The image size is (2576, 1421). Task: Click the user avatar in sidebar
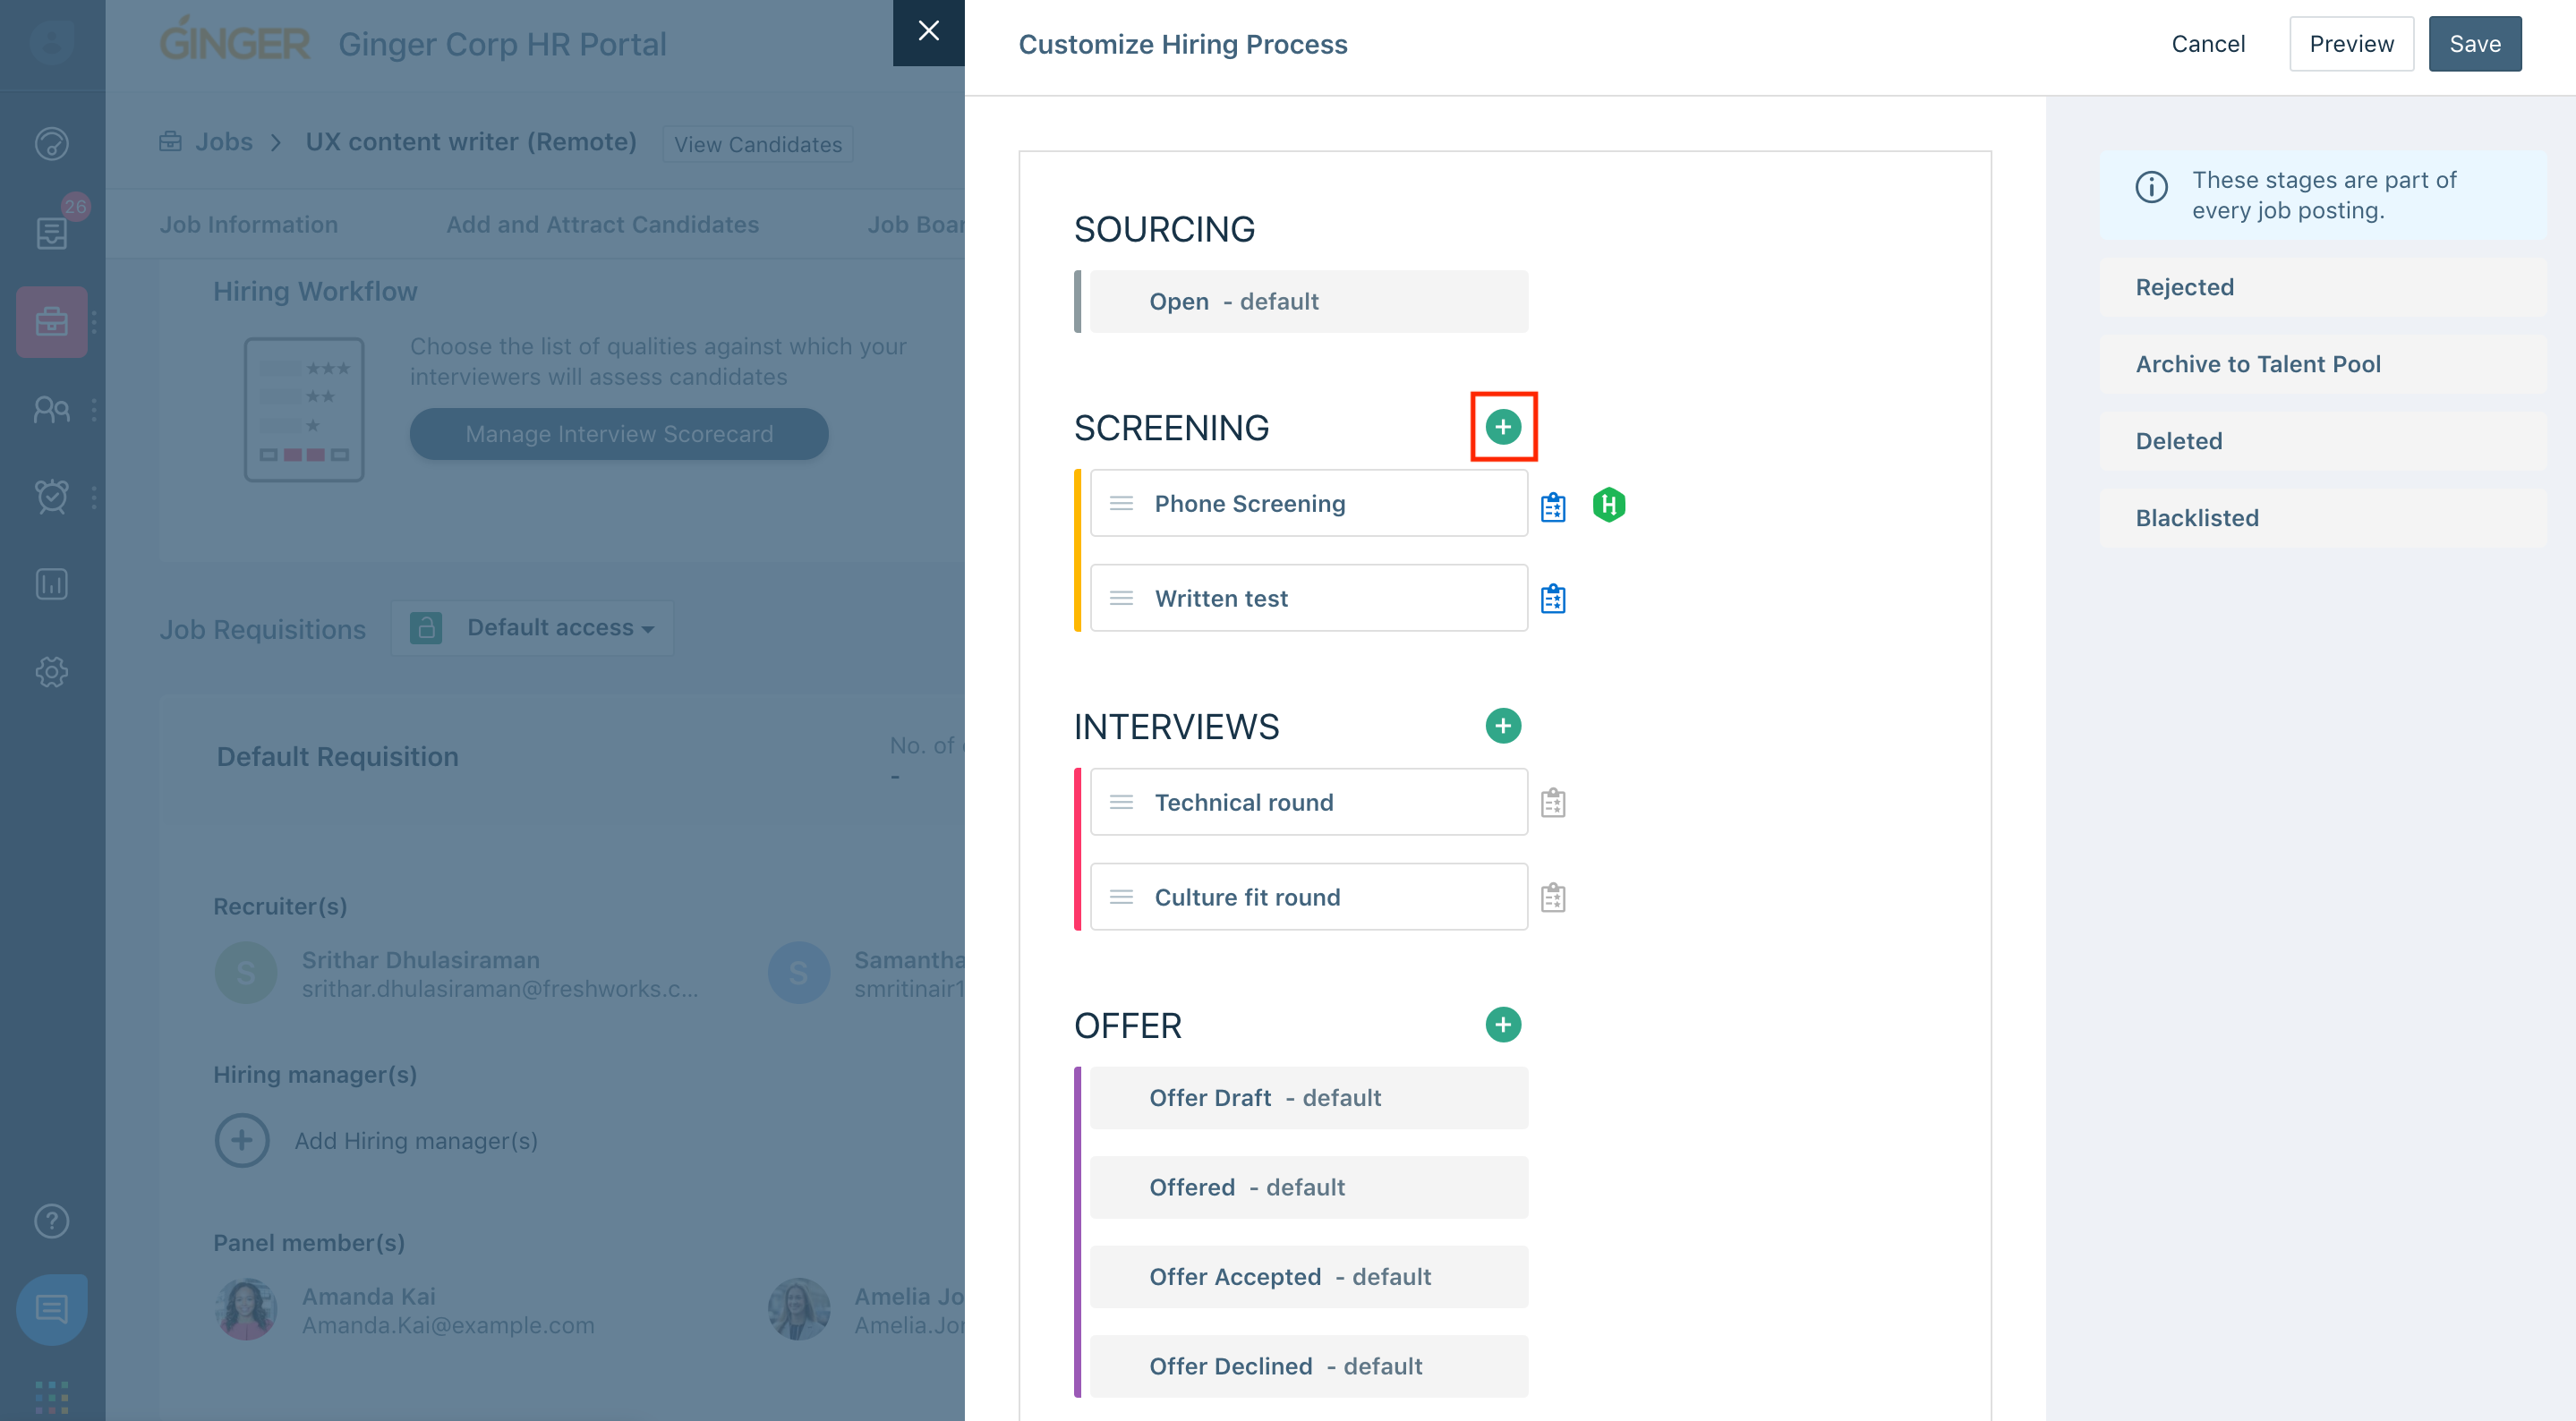(52, 42)
